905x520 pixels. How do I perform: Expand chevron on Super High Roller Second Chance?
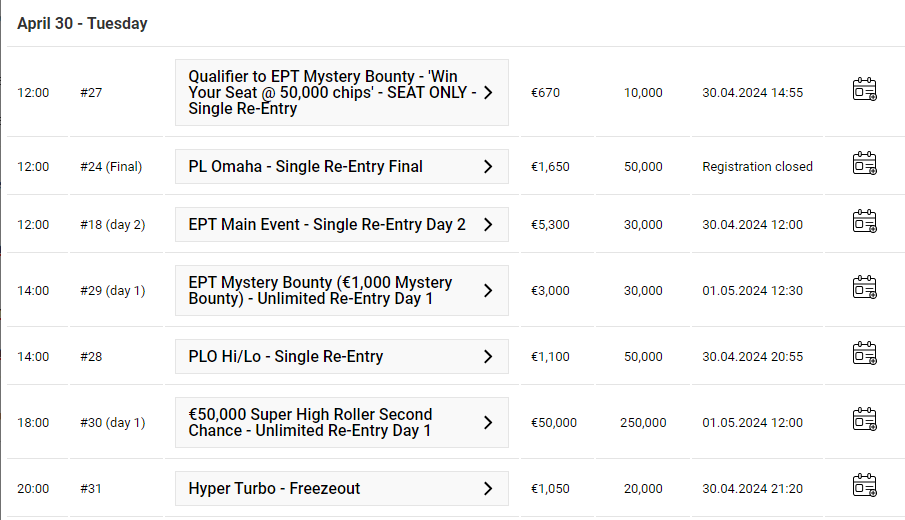point(488,422)
